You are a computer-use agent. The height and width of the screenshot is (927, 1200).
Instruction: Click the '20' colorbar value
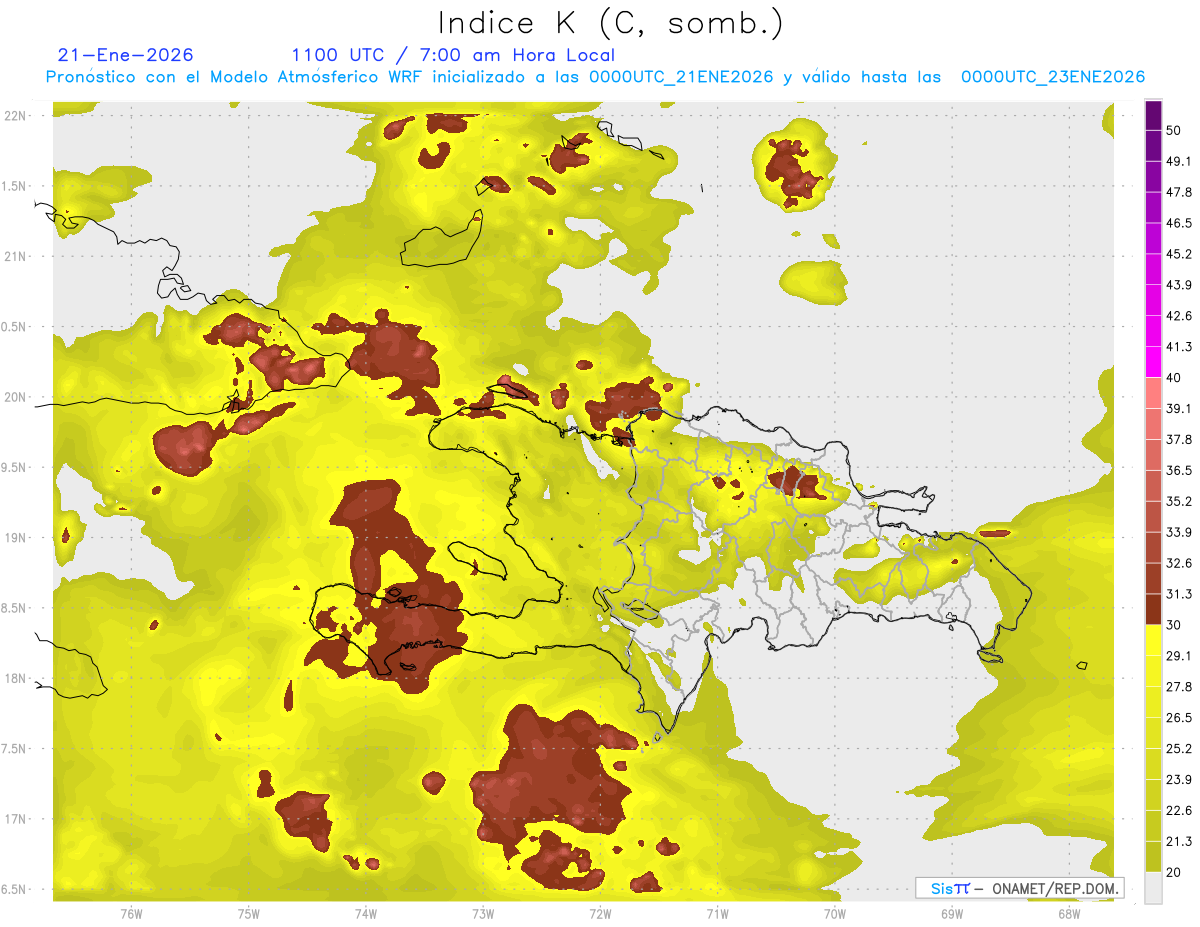point(1174,872)
